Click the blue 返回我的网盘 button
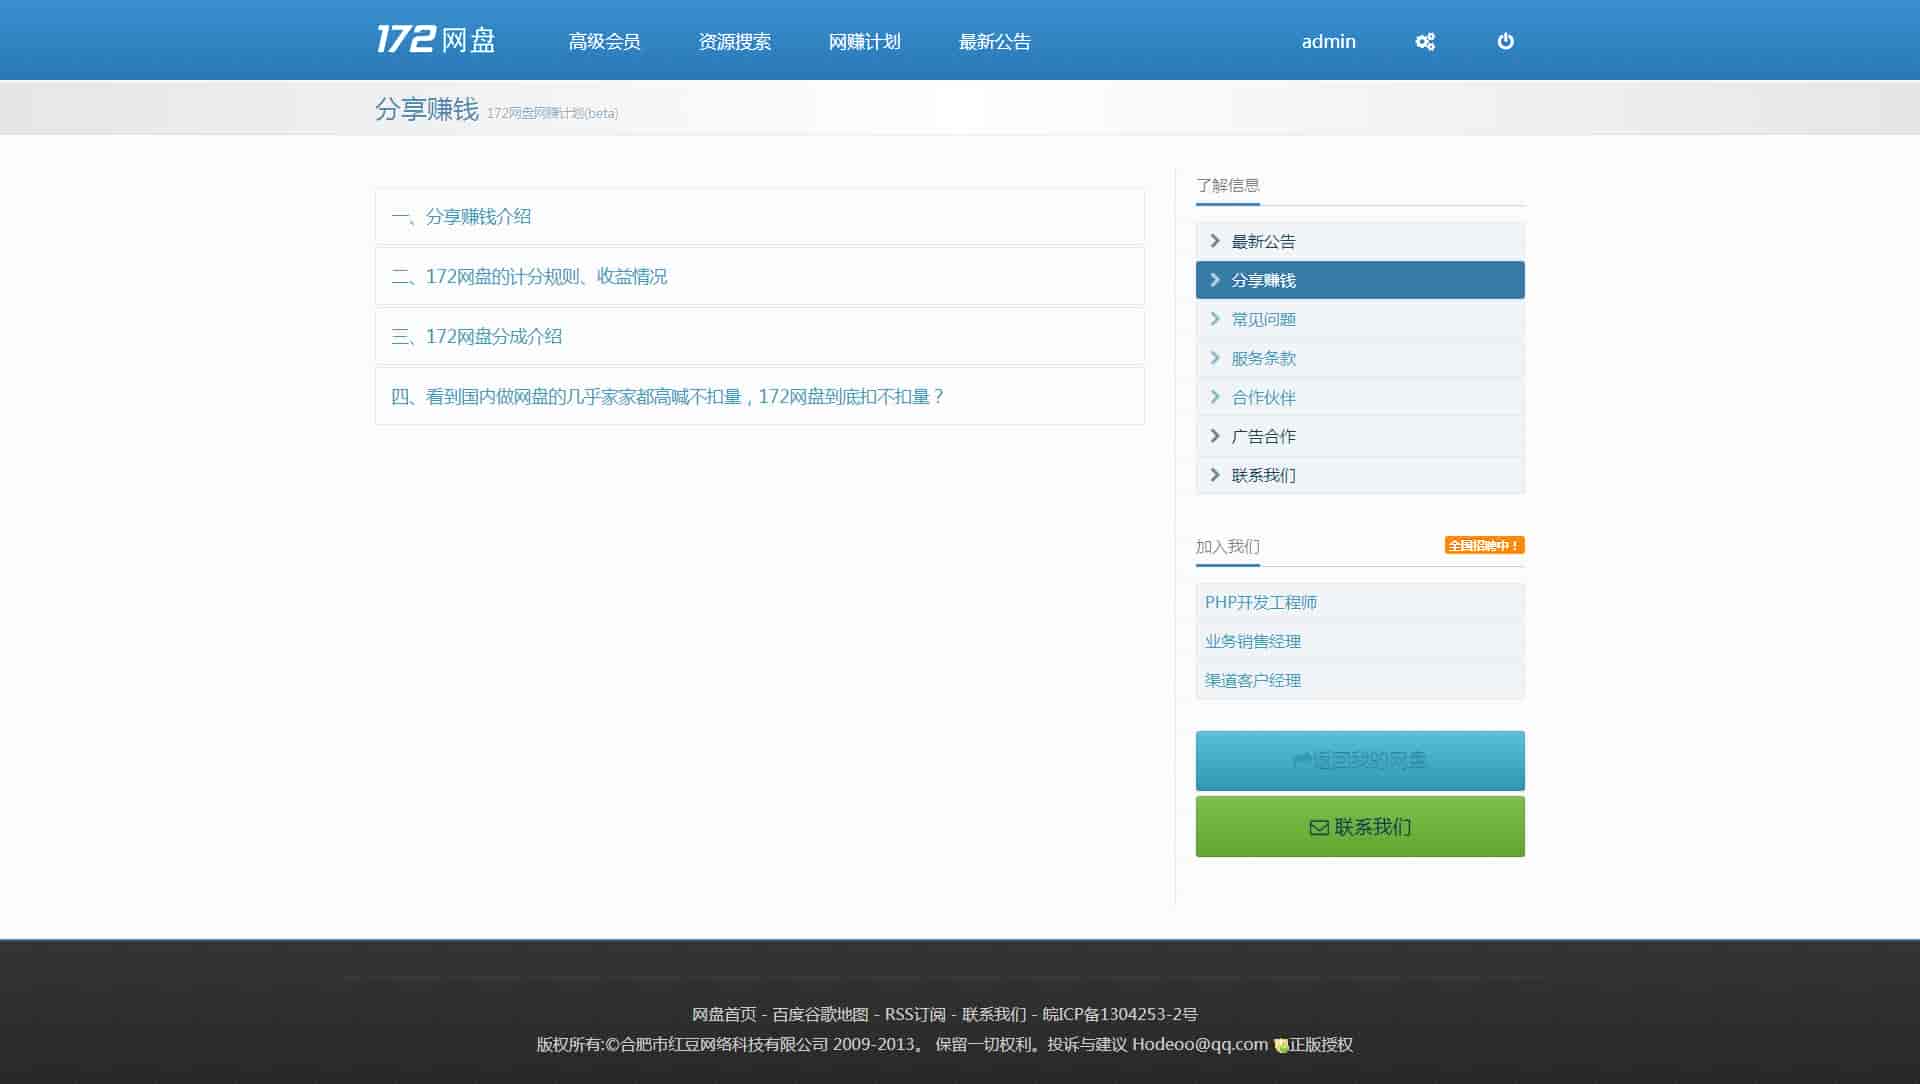Image resolution: width=1920 pixels, height=1084 pixels. [1360, 761]
